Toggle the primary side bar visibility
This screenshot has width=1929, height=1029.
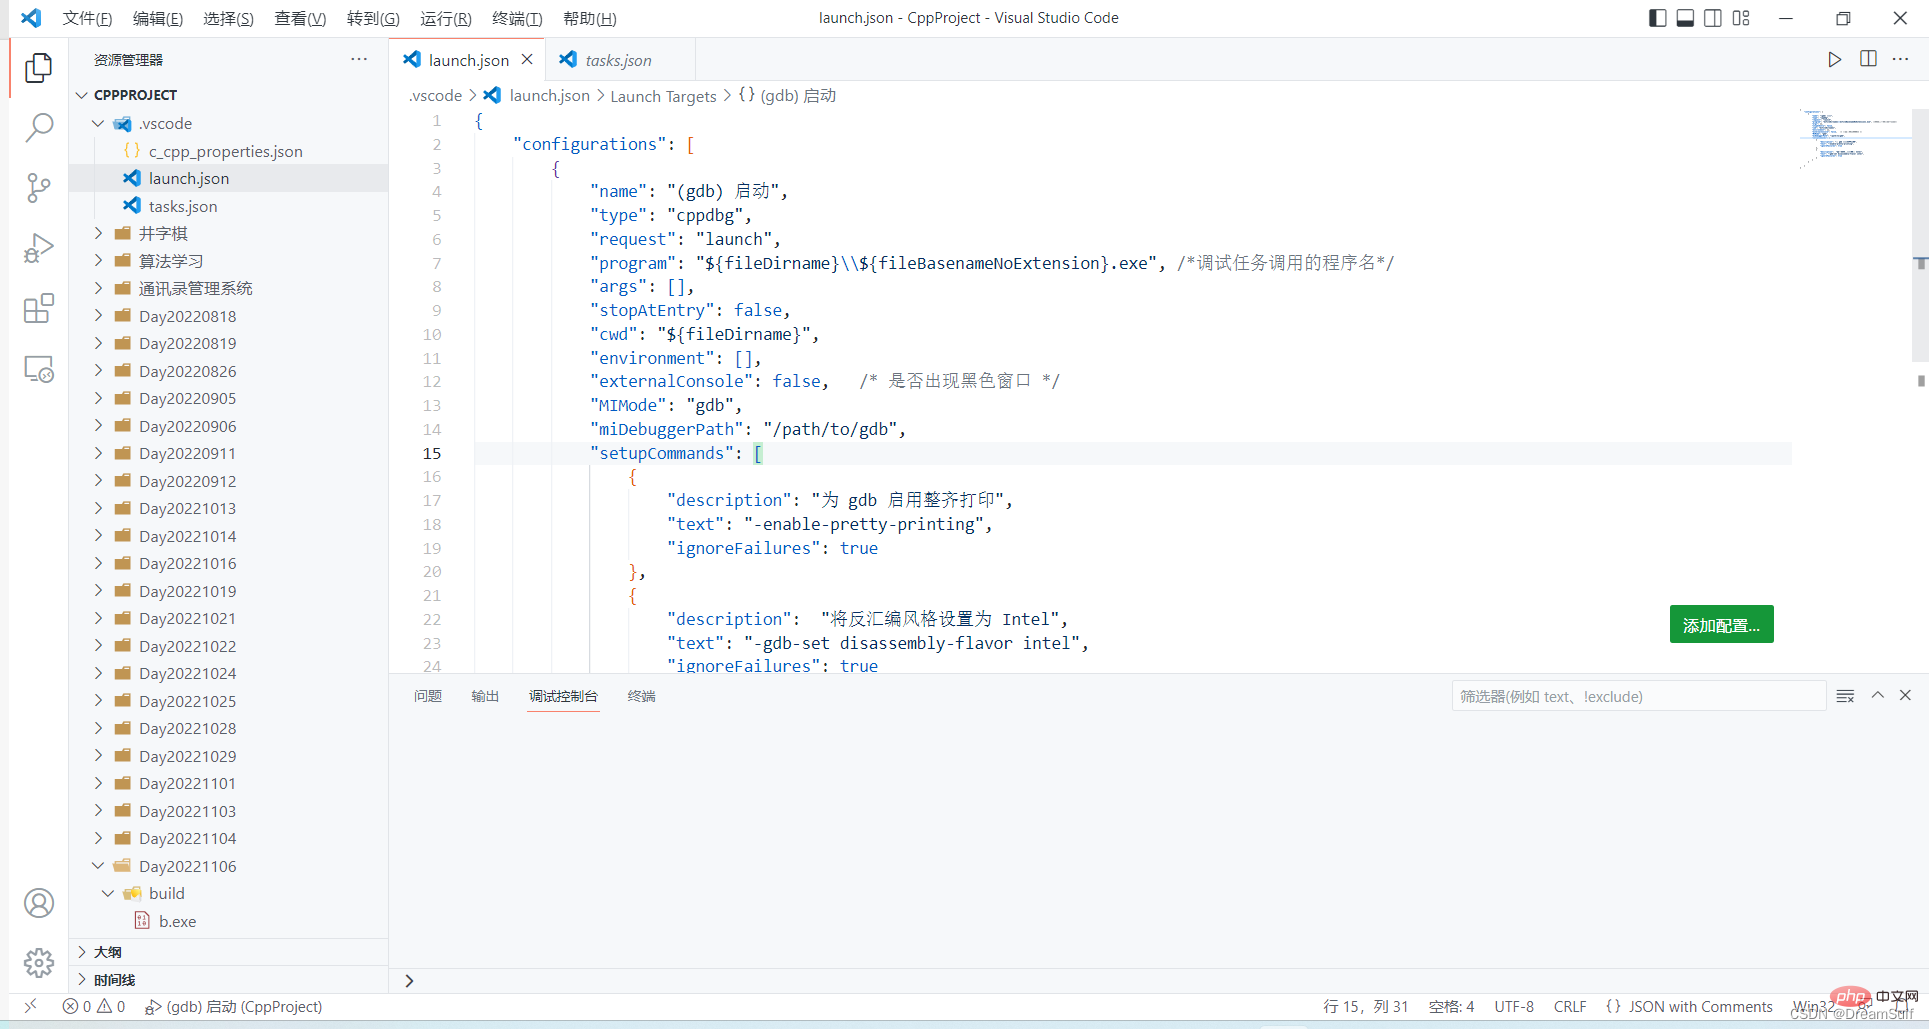(1657, 18)
